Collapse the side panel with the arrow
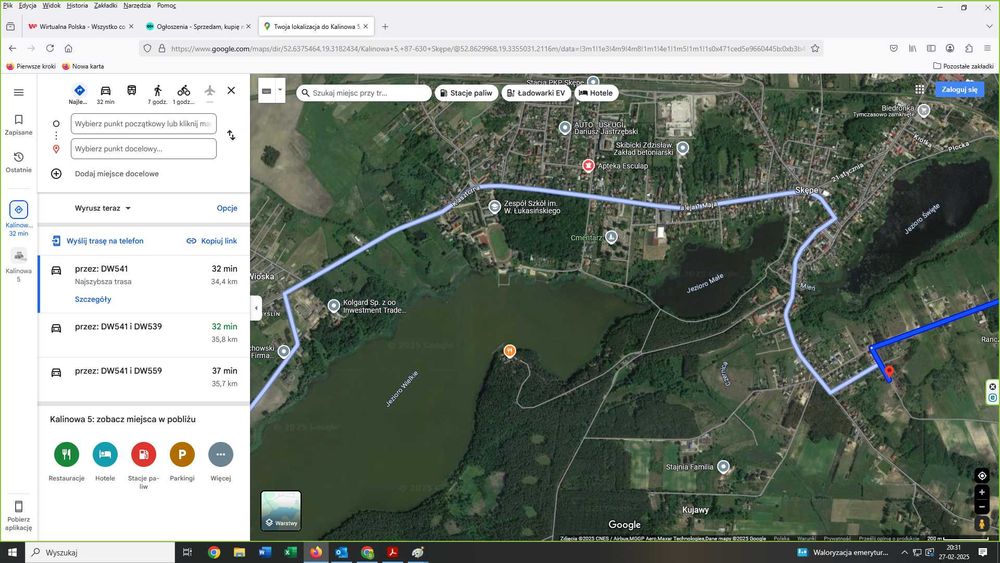Screen dimensions: 1000x563 (256, 308)
